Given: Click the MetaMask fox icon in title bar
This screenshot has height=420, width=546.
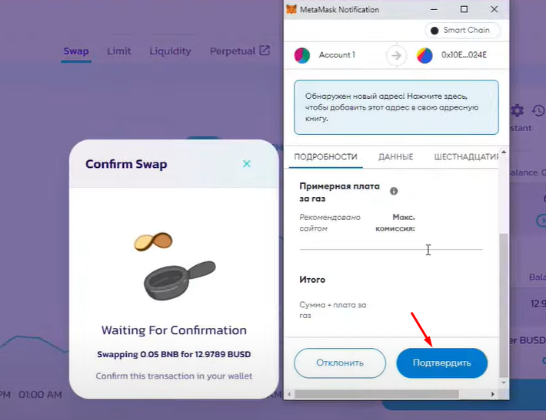Looking at the screenshot, I should (291, 9).
